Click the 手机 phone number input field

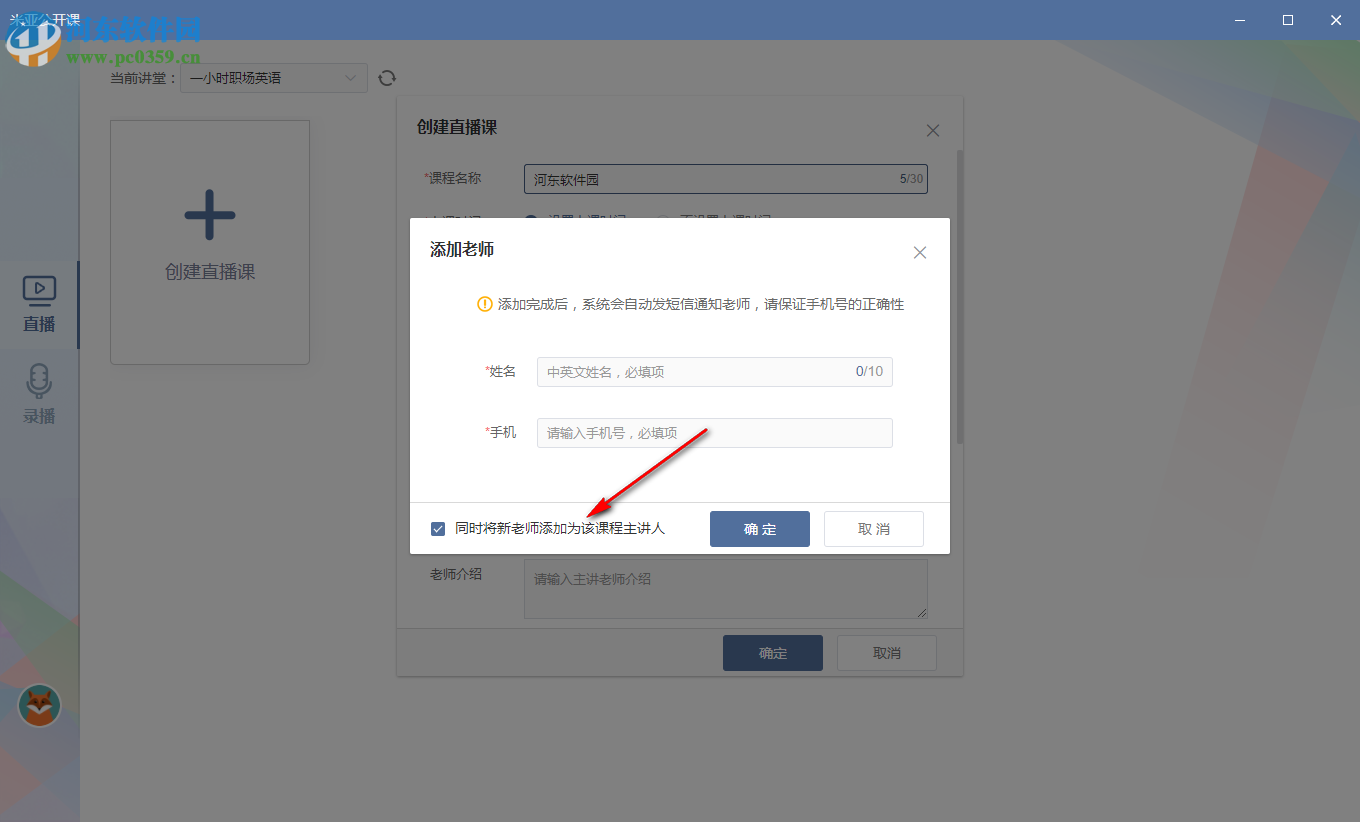[714, 432]
